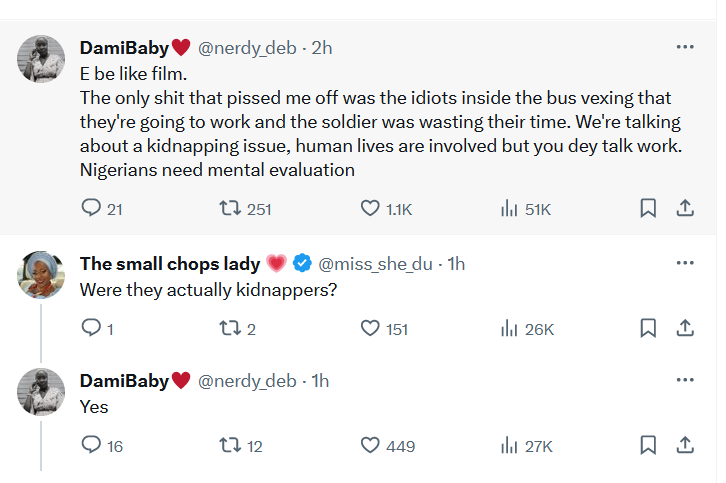Like the 'Yes' reply with 449 likes
The image size is (726, 483).
369,445
